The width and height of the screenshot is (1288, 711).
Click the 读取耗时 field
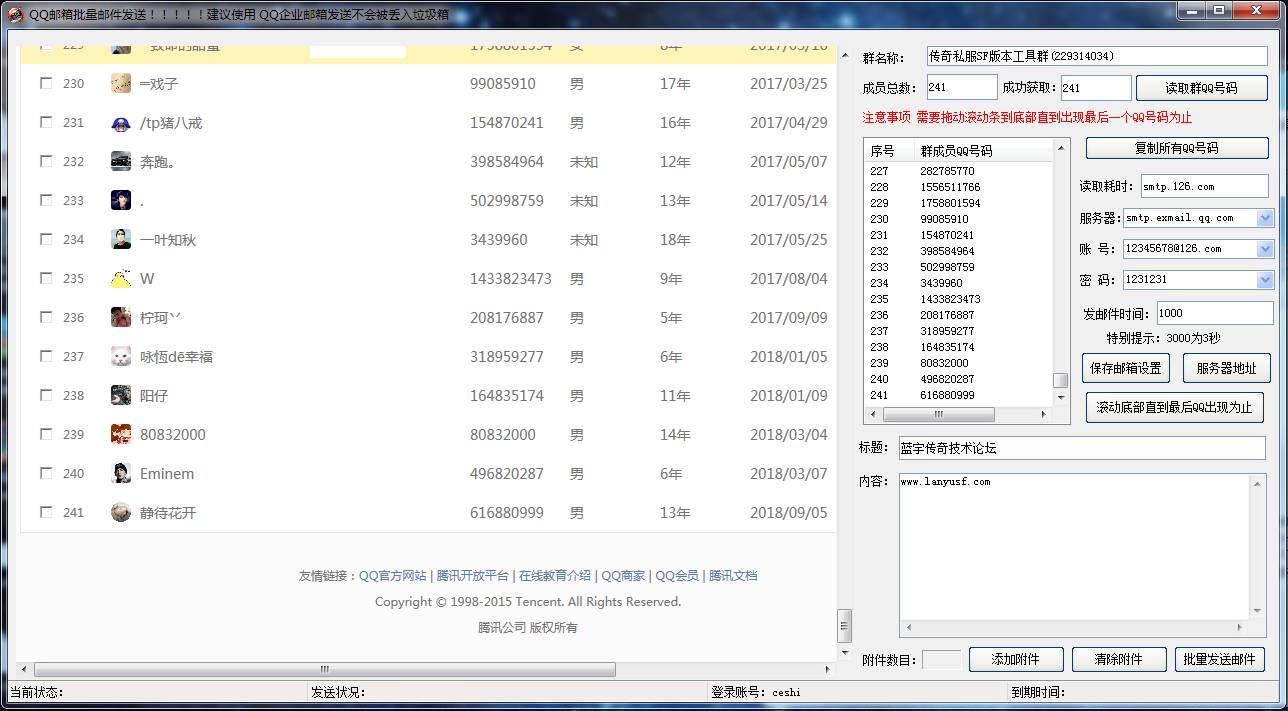click(1204, 186)
